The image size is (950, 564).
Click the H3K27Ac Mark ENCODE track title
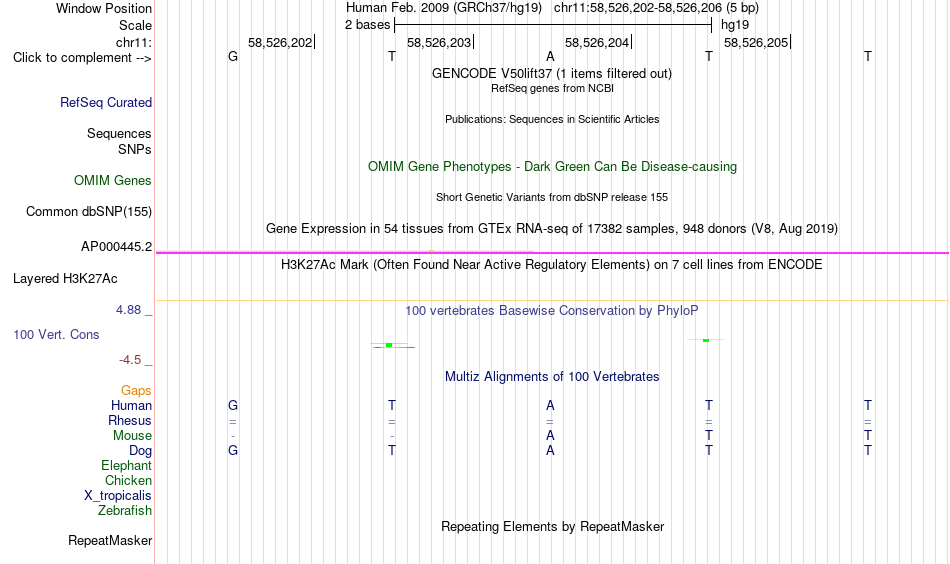[x=552, y=265]
